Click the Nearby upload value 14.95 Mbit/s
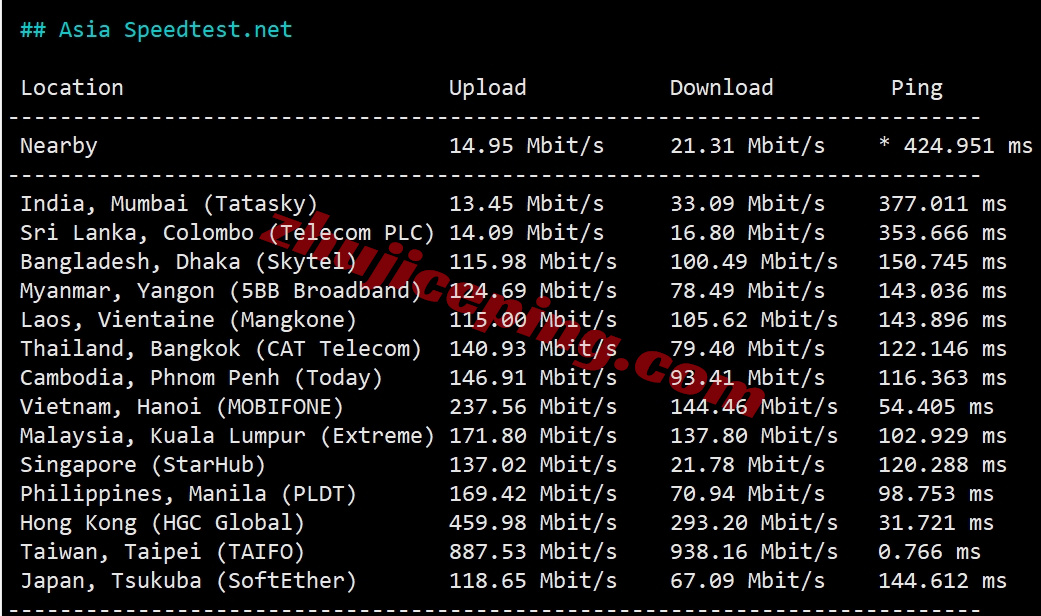 pos(526,146)
